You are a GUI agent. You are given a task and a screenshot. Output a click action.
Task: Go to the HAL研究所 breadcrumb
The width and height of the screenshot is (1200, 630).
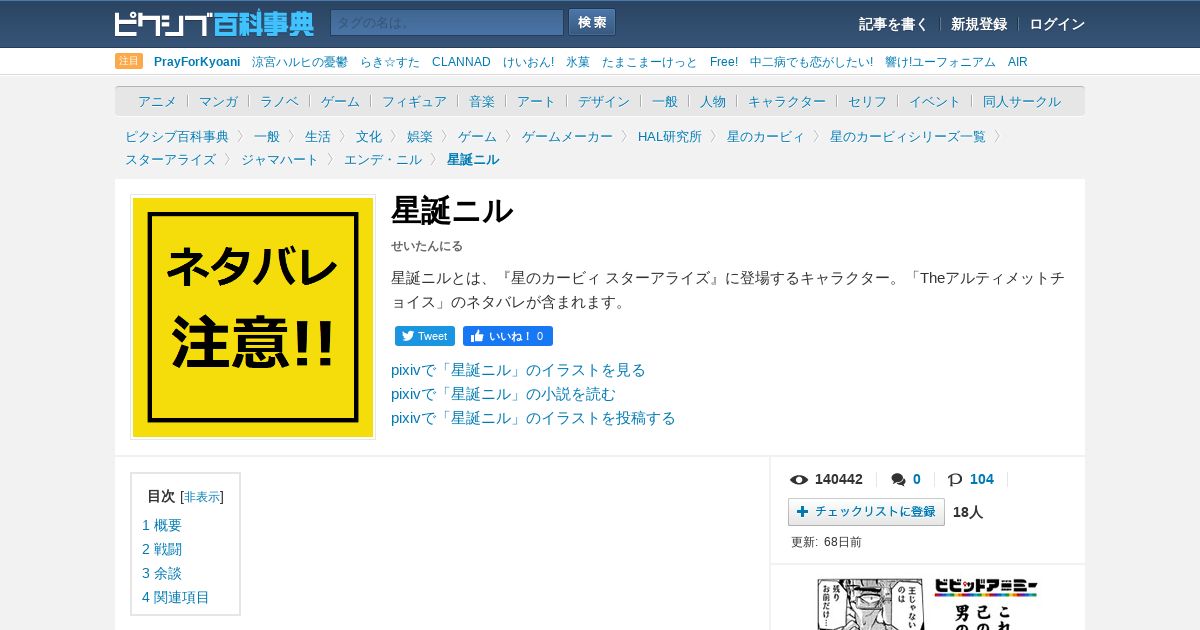click(670, 137)
